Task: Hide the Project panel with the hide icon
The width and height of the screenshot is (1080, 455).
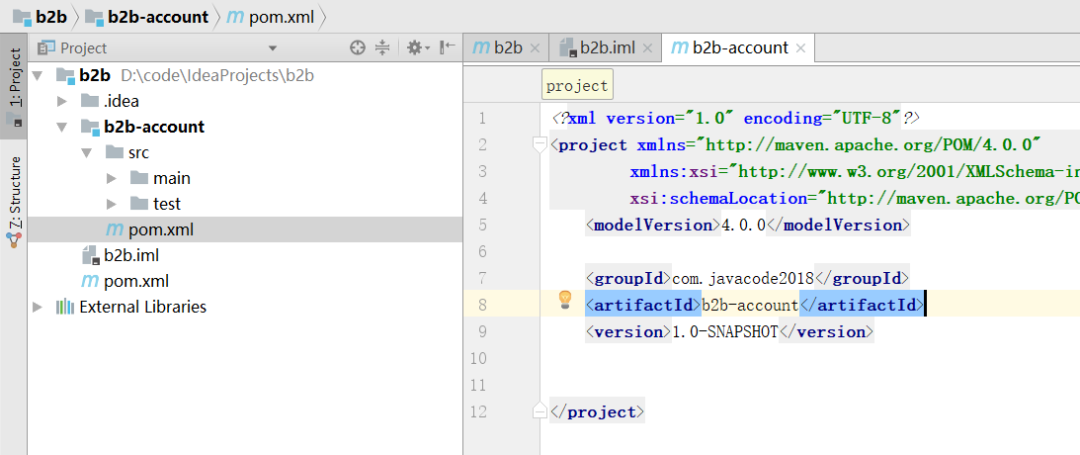Action: click(447, 48)
